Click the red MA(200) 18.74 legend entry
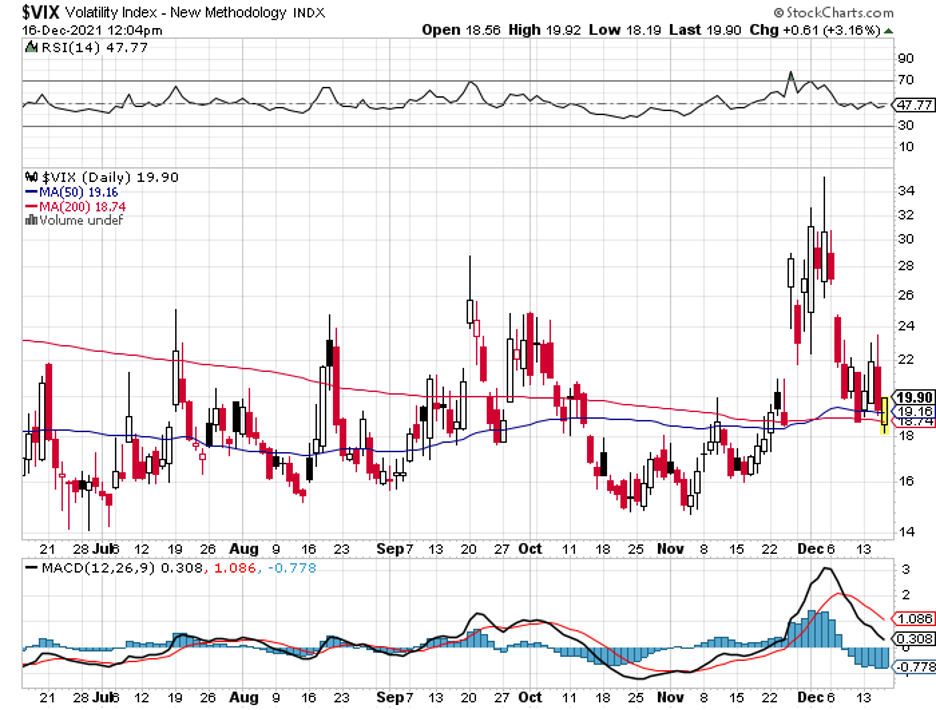Image resolution: width=936 pixels, height=710 pixels. click(75, 207)
